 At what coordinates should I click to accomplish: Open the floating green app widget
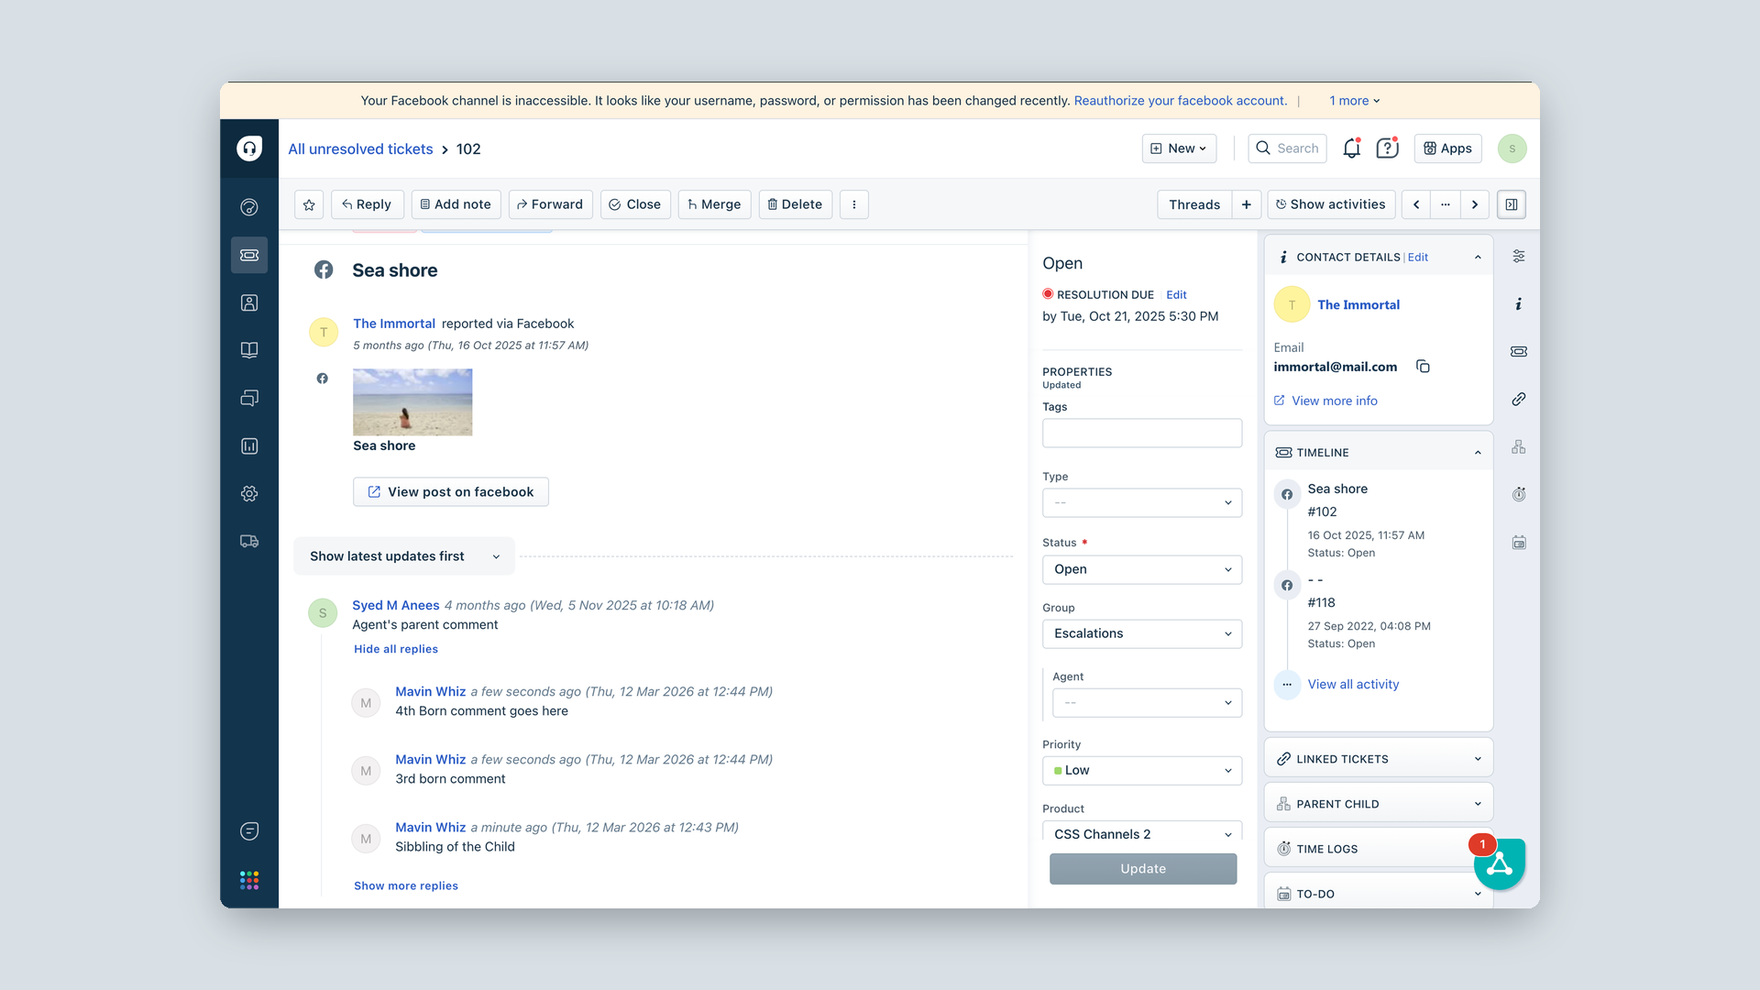1498,864
